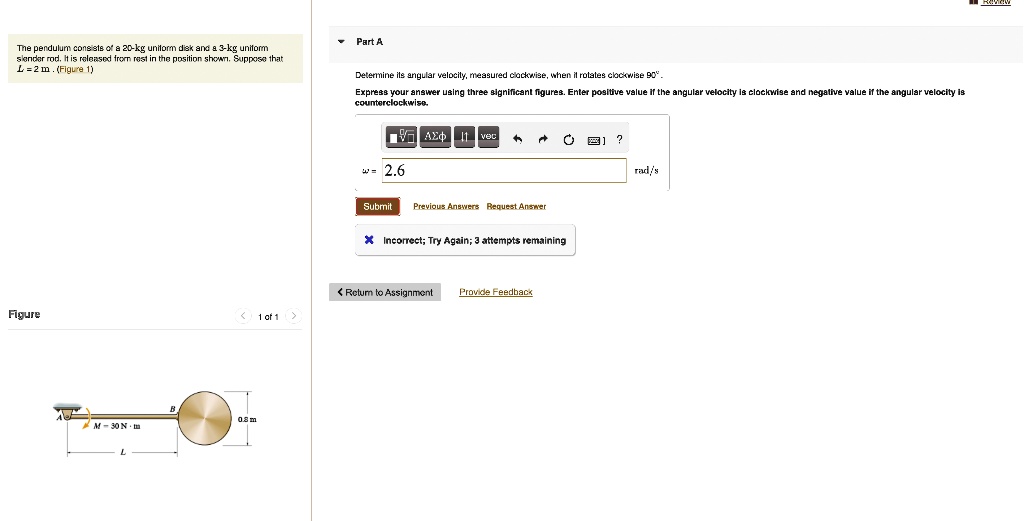This screenshot has height=521, width=1024.
Task: Undo the last answer edit
Action: click(x=517, y=139)
